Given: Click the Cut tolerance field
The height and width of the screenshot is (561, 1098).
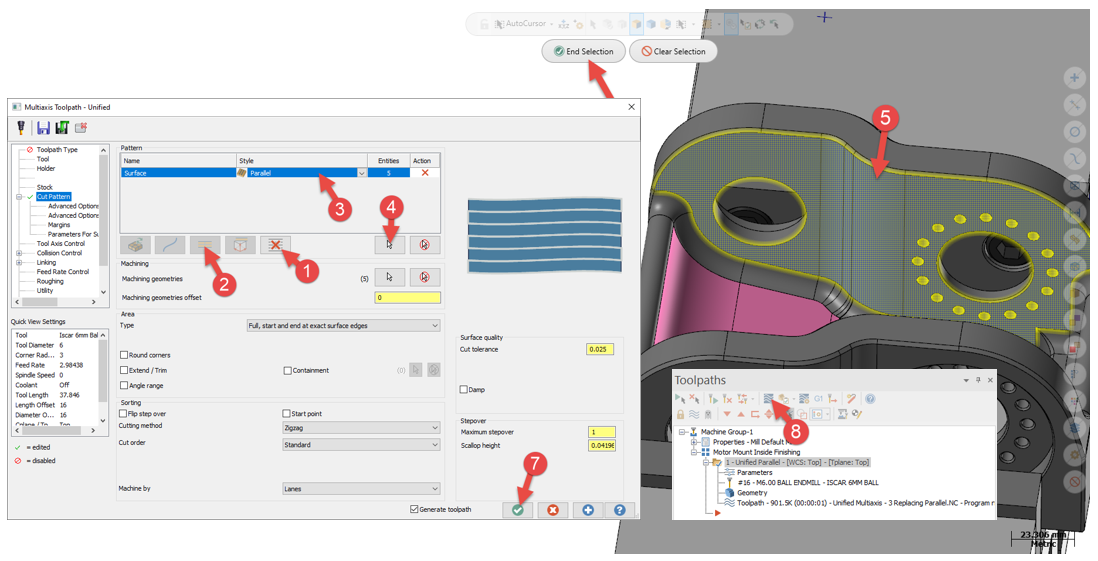Looking at the screenshot, I should [600, 349].
